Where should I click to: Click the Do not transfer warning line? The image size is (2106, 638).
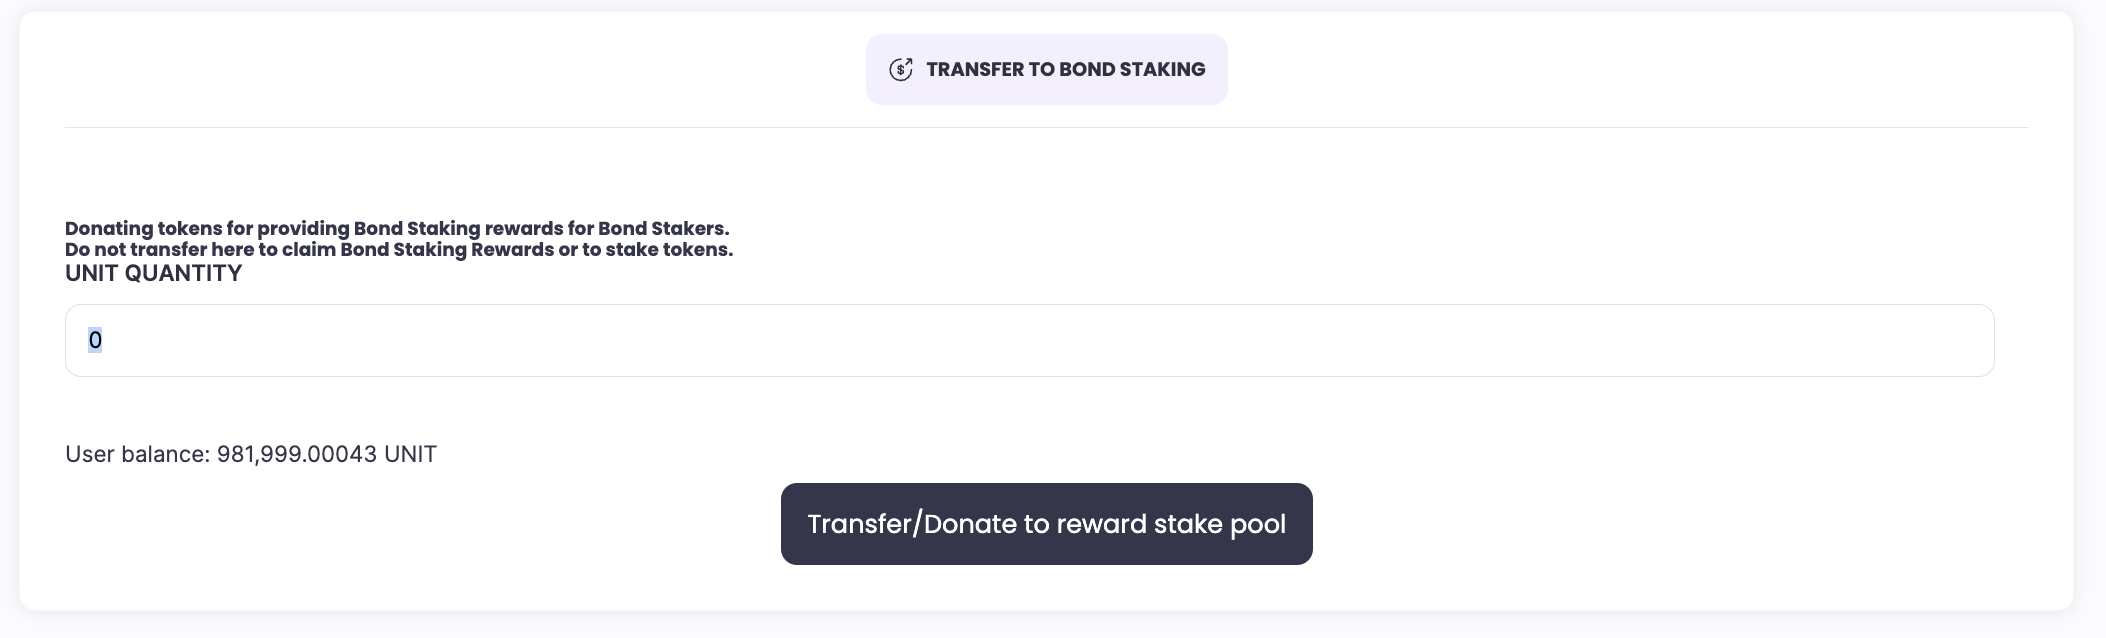[x=399, y=249]
